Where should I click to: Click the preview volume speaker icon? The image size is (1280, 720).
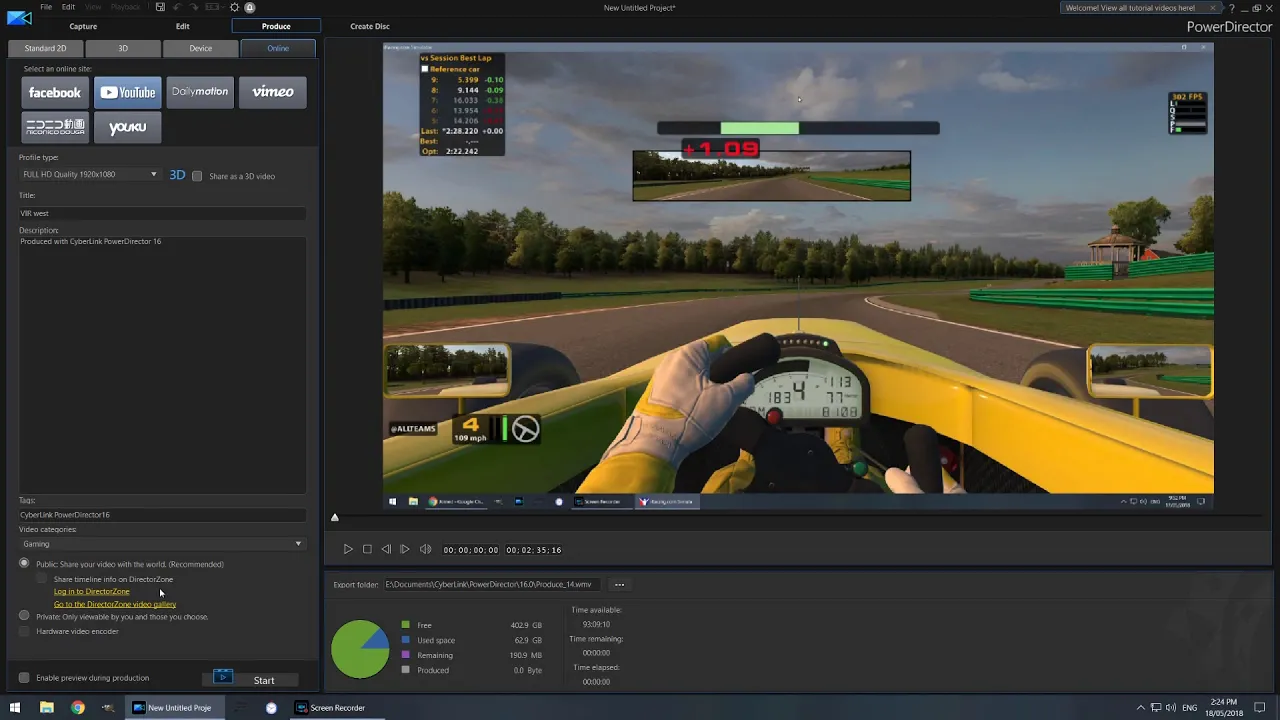[x=425, y=549]
